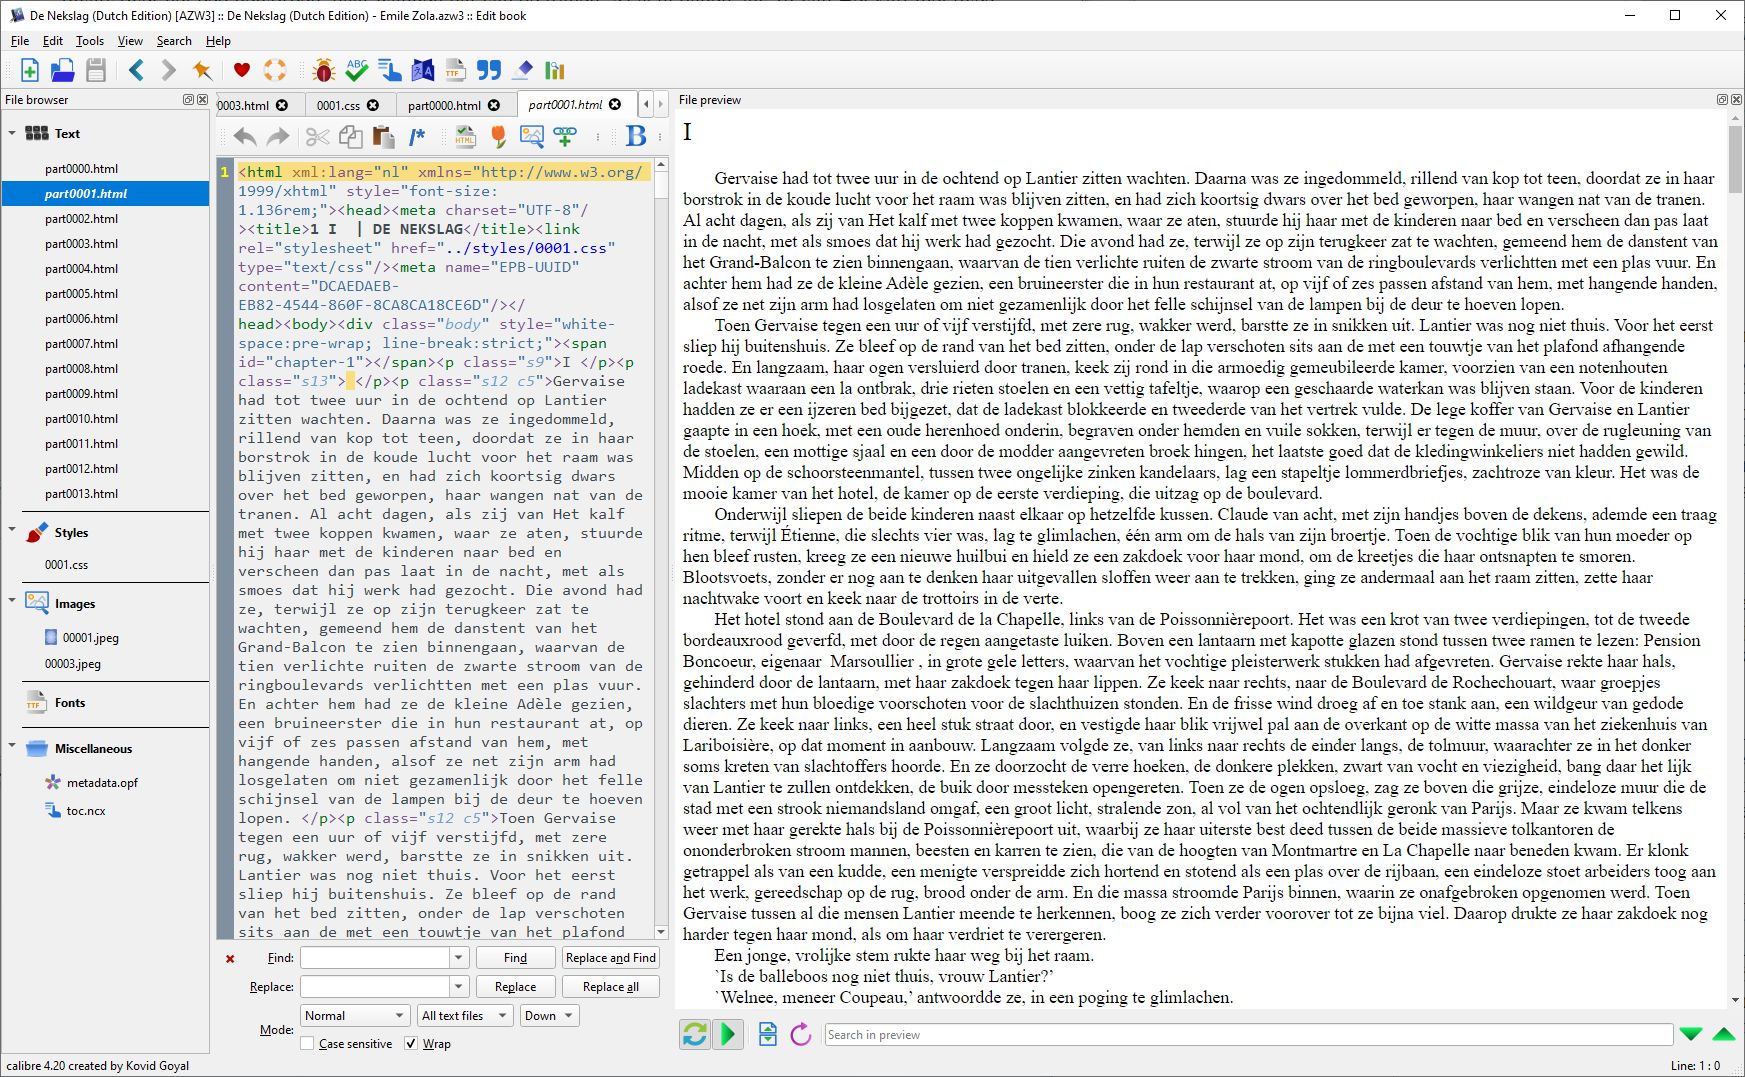Open the bar chart reports icon
This screenshot has width=1745, height=1077.
(555, 70)
